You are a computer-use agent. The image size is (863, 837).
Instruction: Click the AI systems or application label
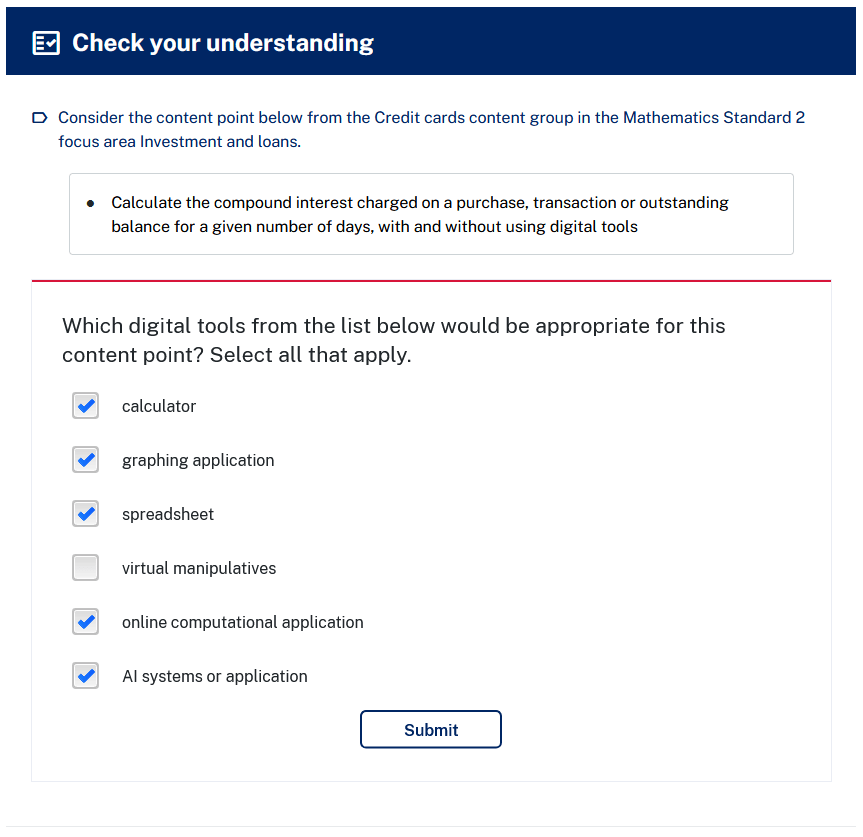pyautogui.click(x=215, y=676)
